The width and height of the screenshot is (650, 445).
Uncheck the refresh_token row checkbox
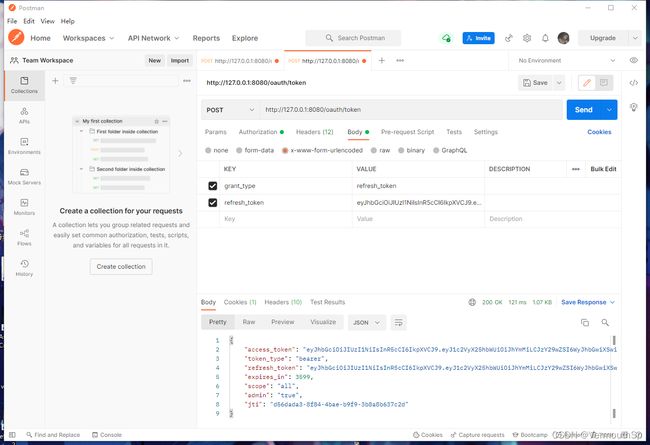pos(213,202)
